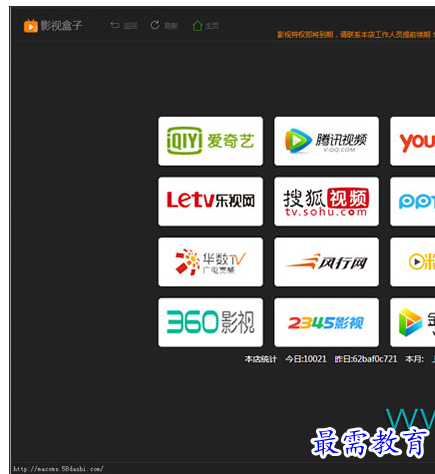Open the Letv 乐视网 tile
This screenshot has height=474, width=435.
coord(210,201)
